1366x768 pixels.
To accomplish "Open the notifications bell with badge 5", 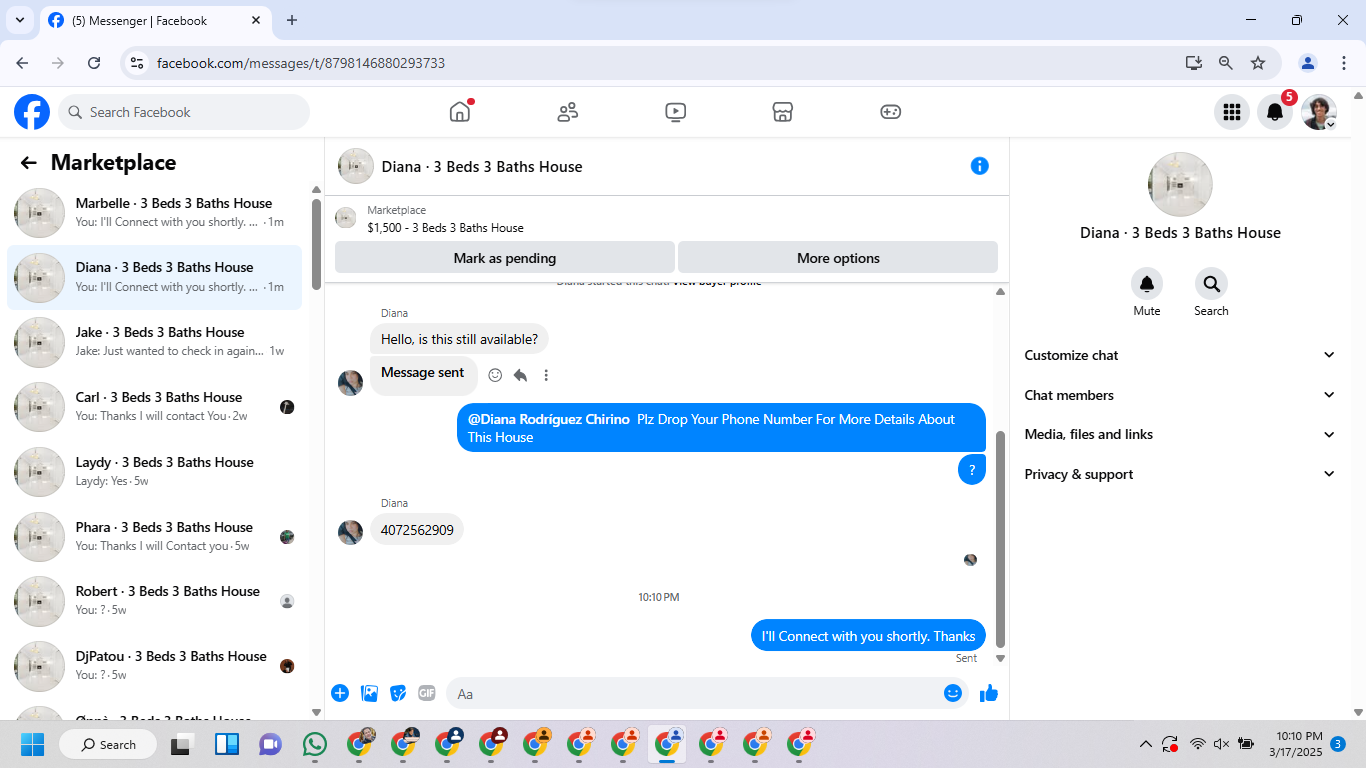I will point(1275,112).
